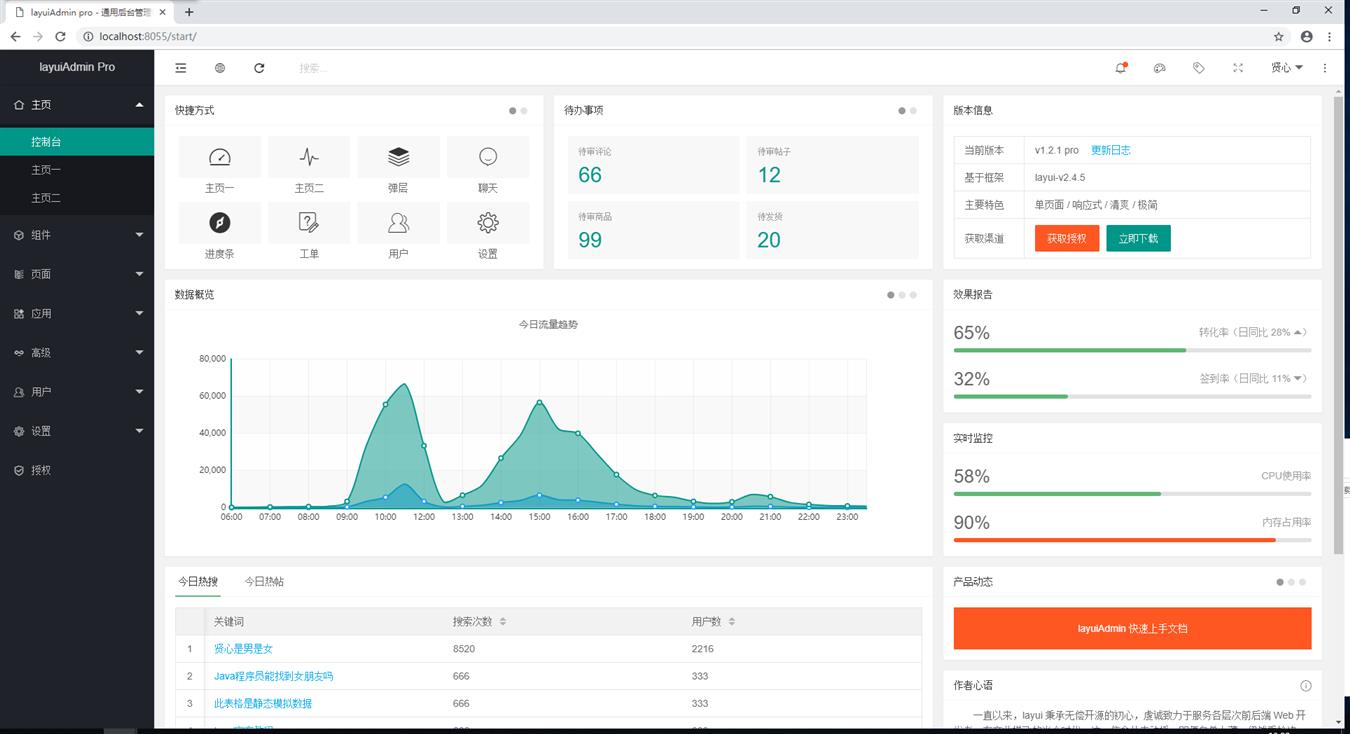This screenshot has width=1350, height=734.
Task: Expand the 页面 sidebar menu
Action: (77, 274)
